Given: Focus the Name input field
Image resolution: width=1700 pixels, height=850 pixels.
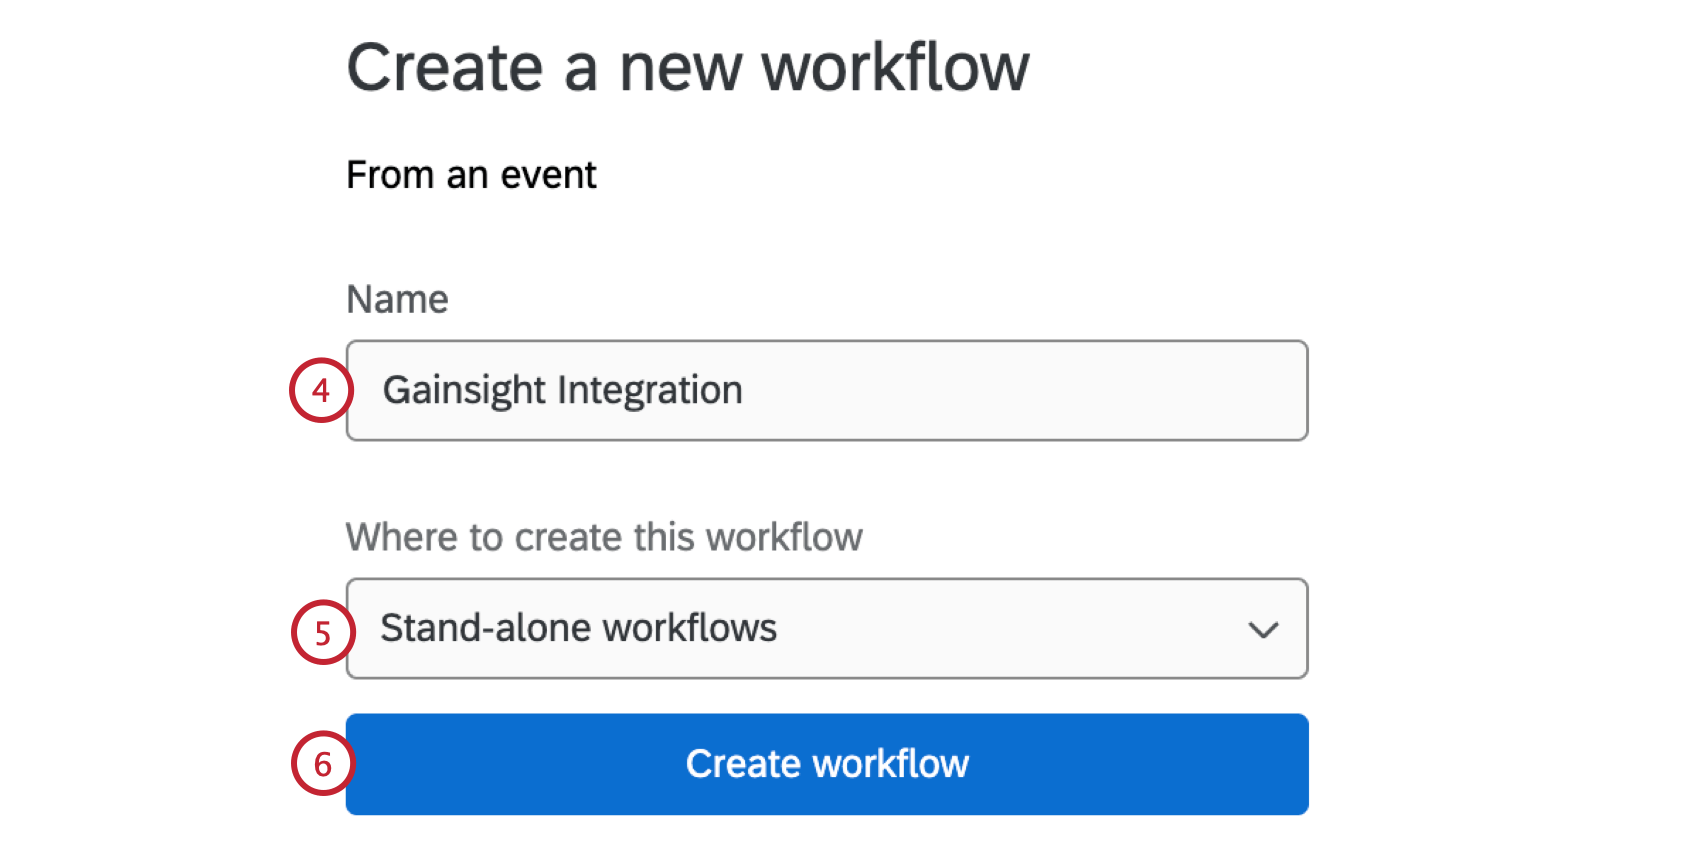Looking at the screenshot, I should click(826, 390).
